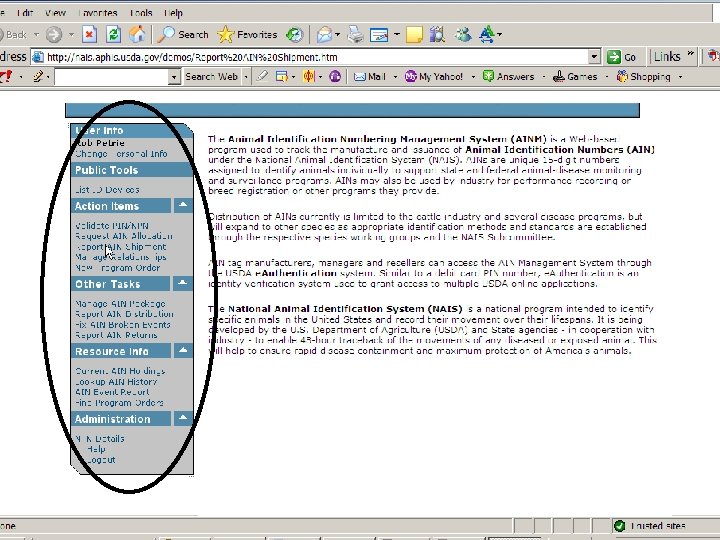Screen dimensions: 720x540
Task: Click the Edit page toolbar icon
Action: [379, 34]
